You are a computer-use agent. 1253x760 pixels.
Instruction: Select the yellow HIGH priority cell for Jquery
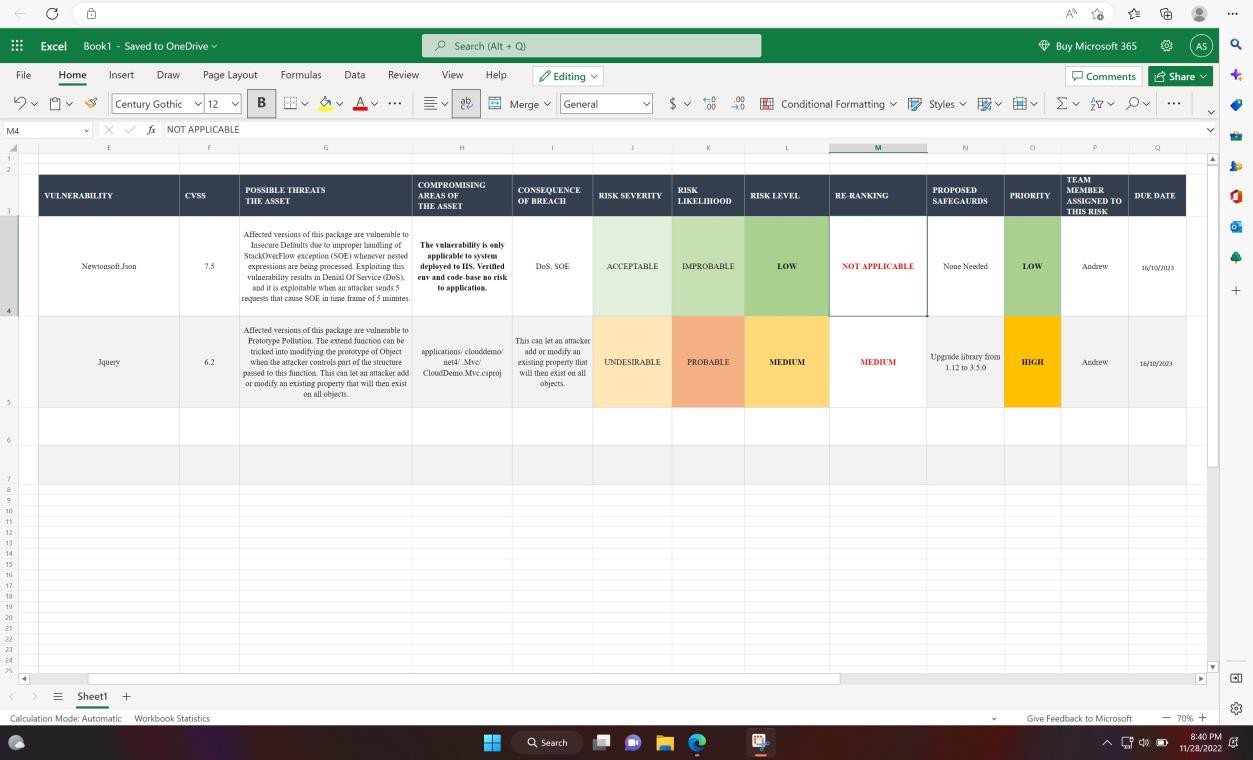(1032, 362)
